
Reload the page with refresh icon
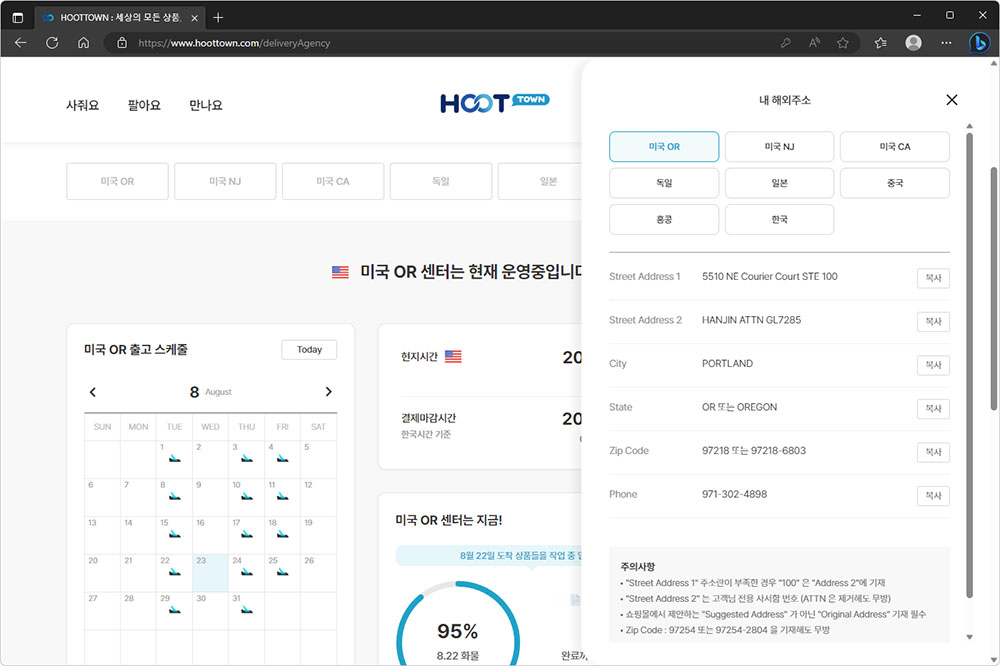coord(52,43)
